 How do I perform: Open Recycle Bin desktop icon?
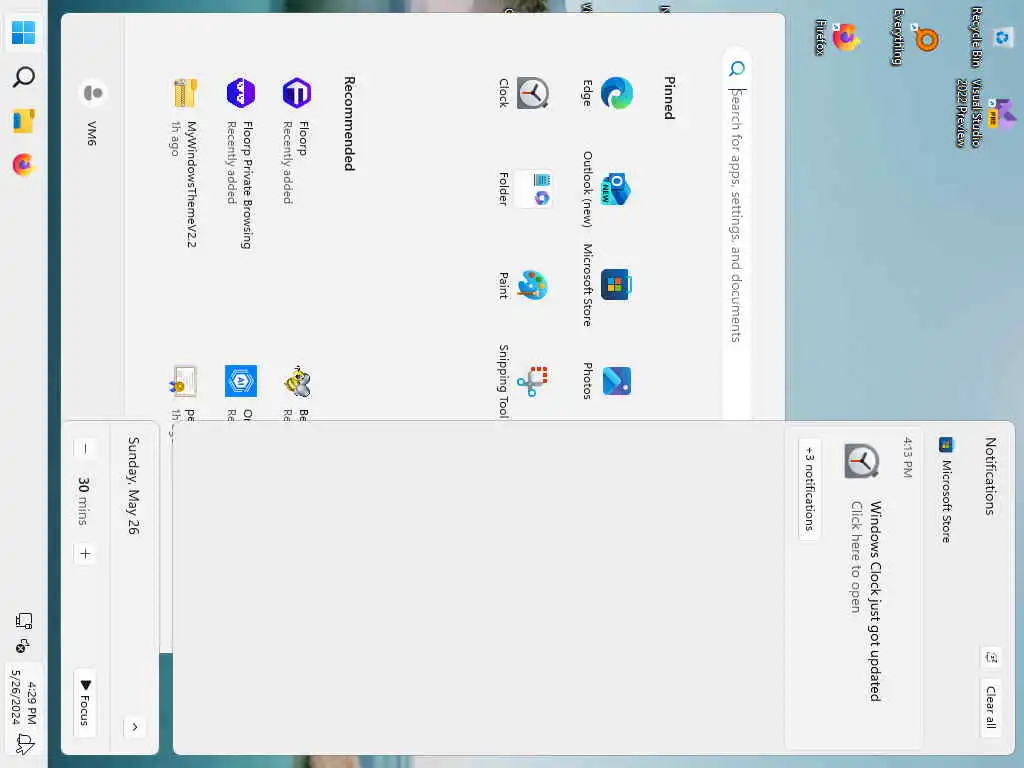point(992,37)
